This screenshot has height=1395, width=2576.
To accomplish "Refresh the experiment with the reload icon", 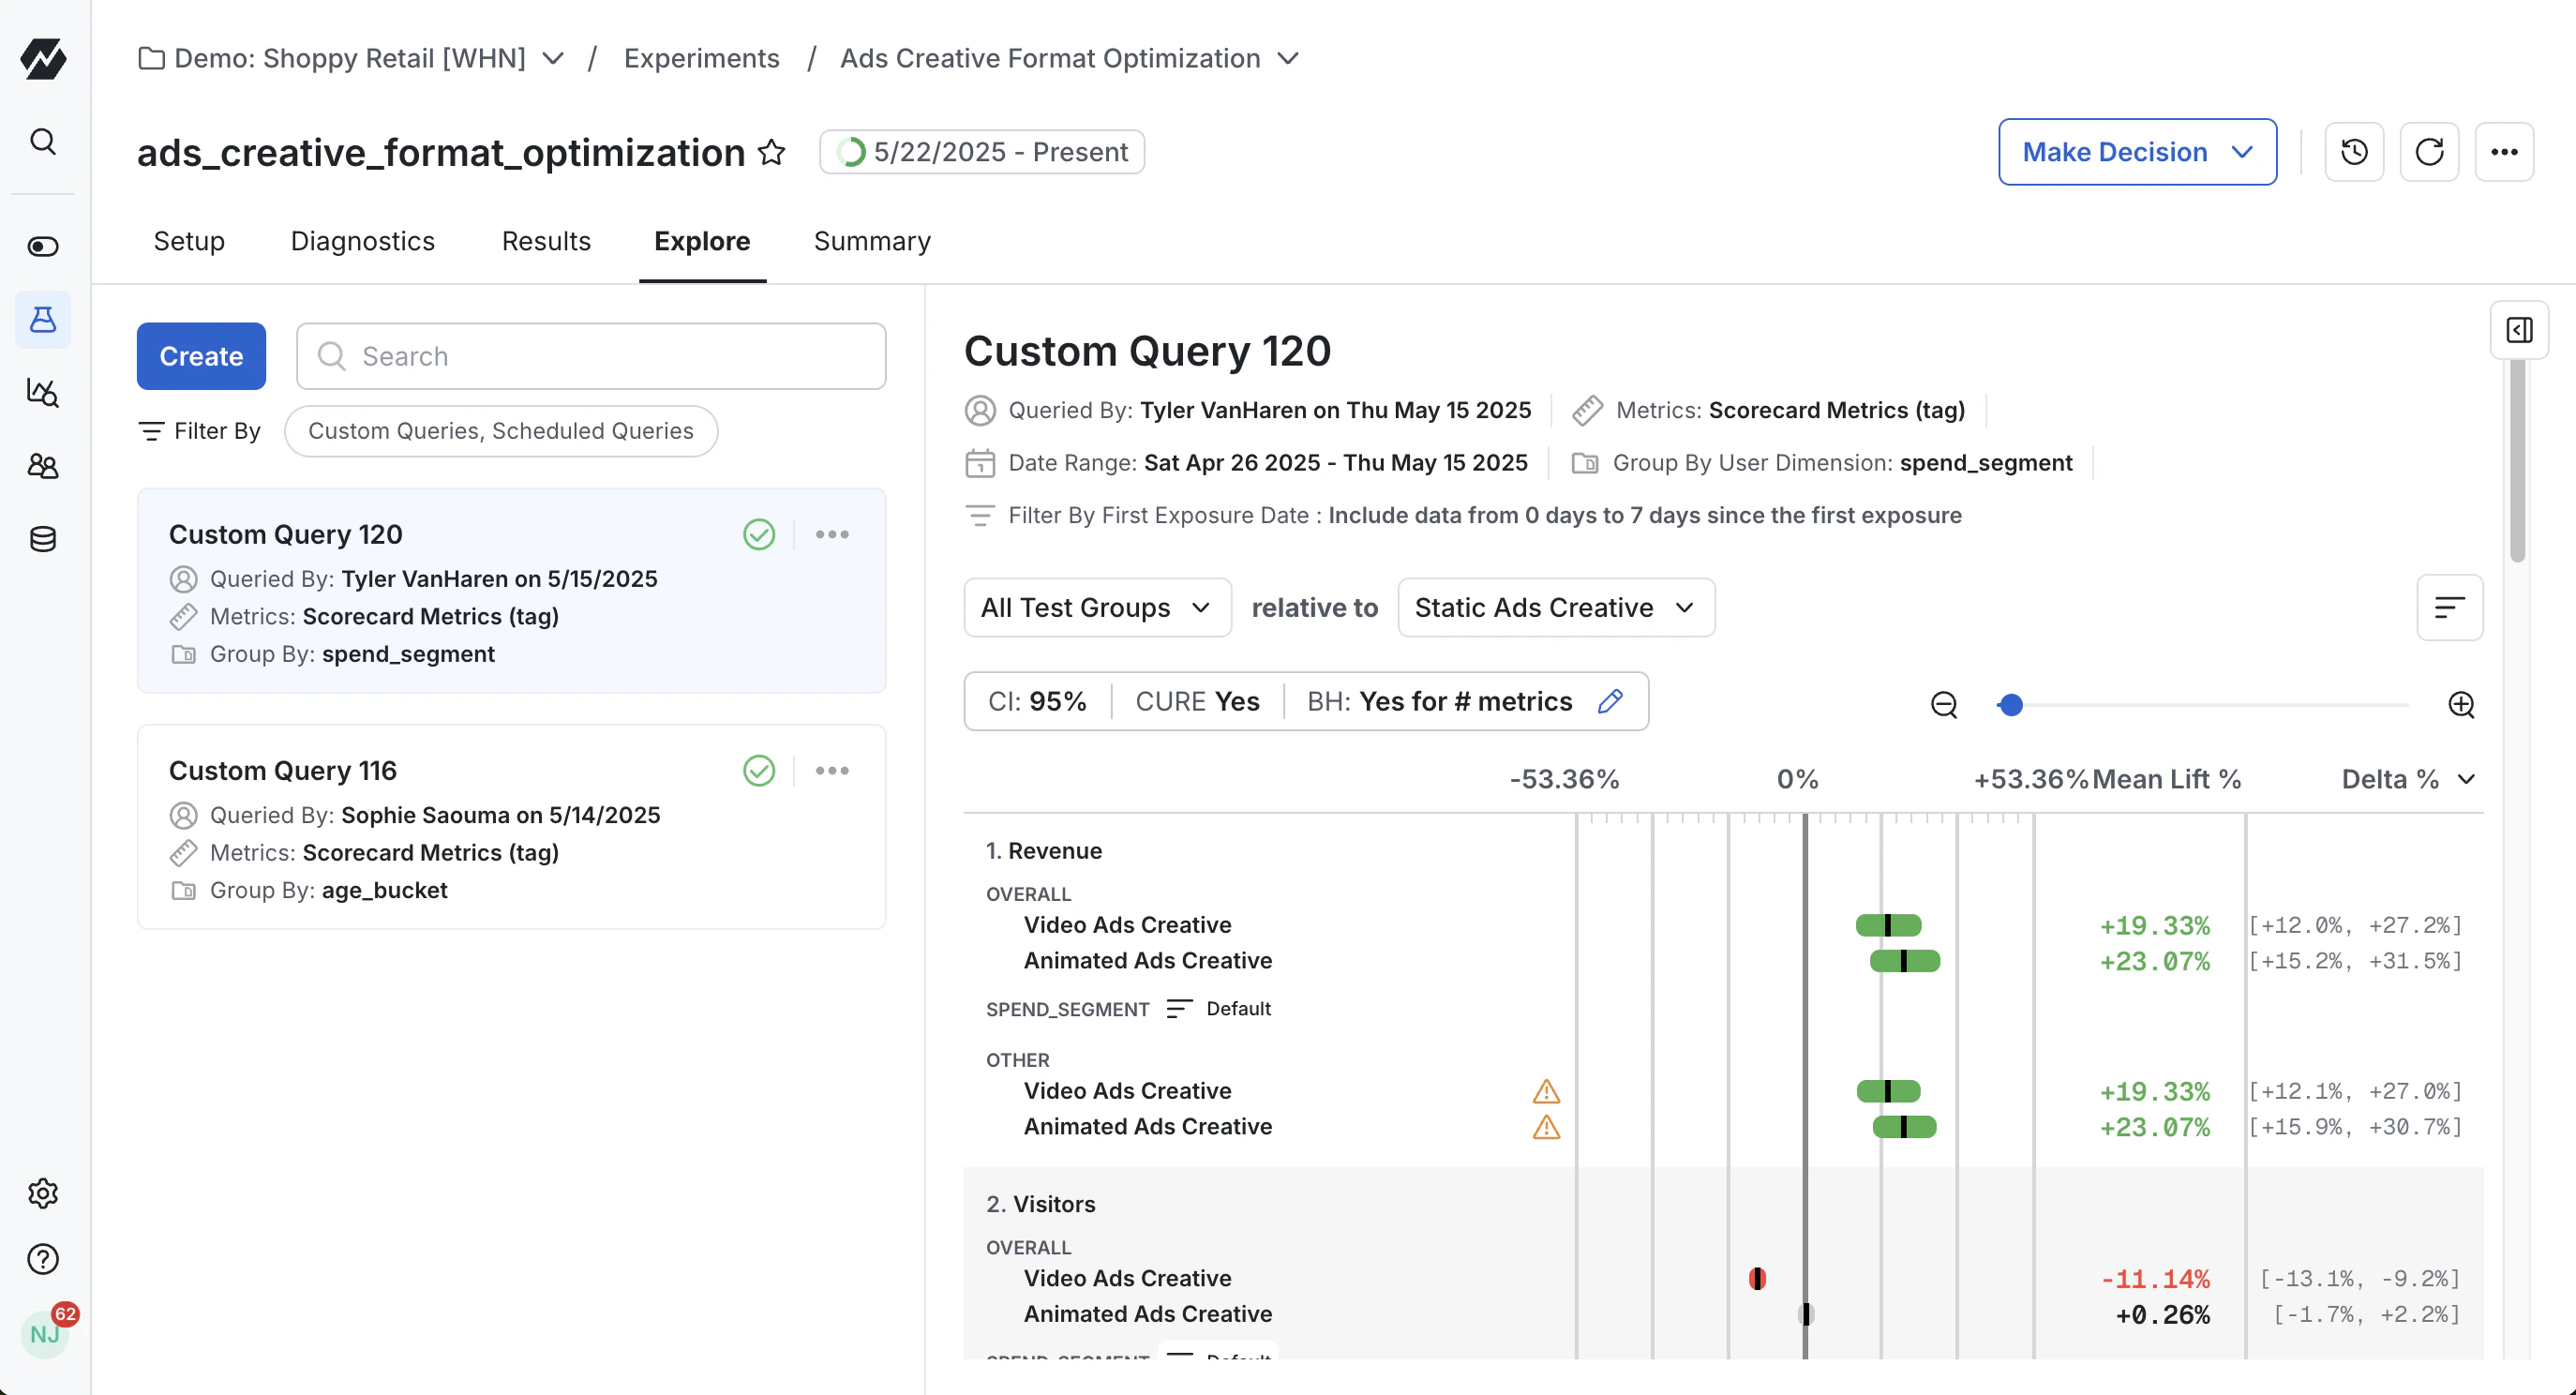I will click(2431, 152).
